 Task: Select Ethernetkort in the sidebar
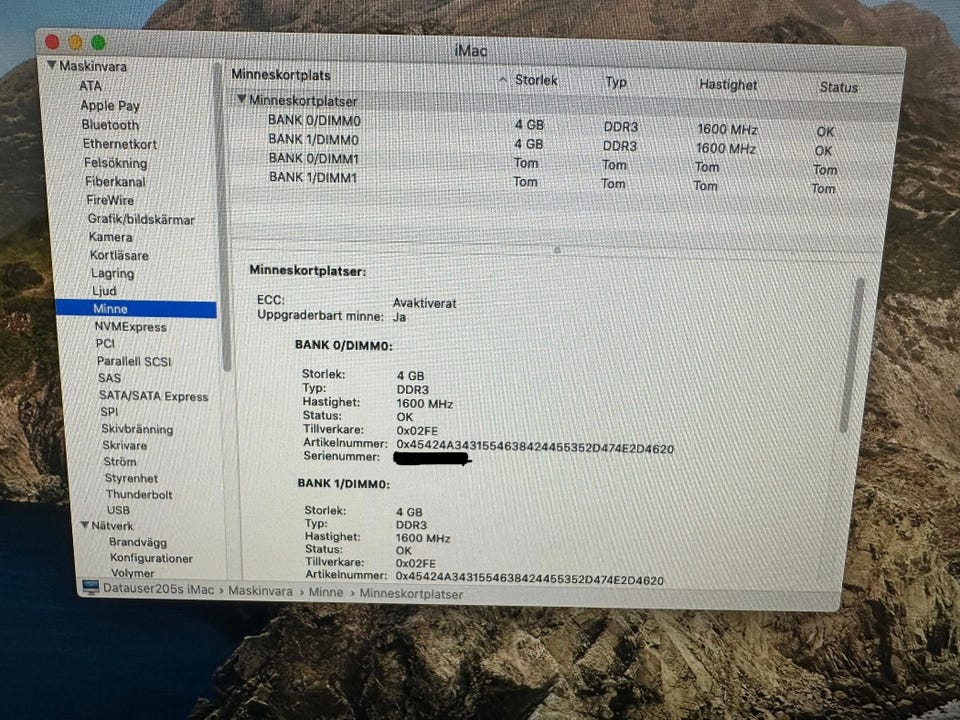tap(120, 144)
